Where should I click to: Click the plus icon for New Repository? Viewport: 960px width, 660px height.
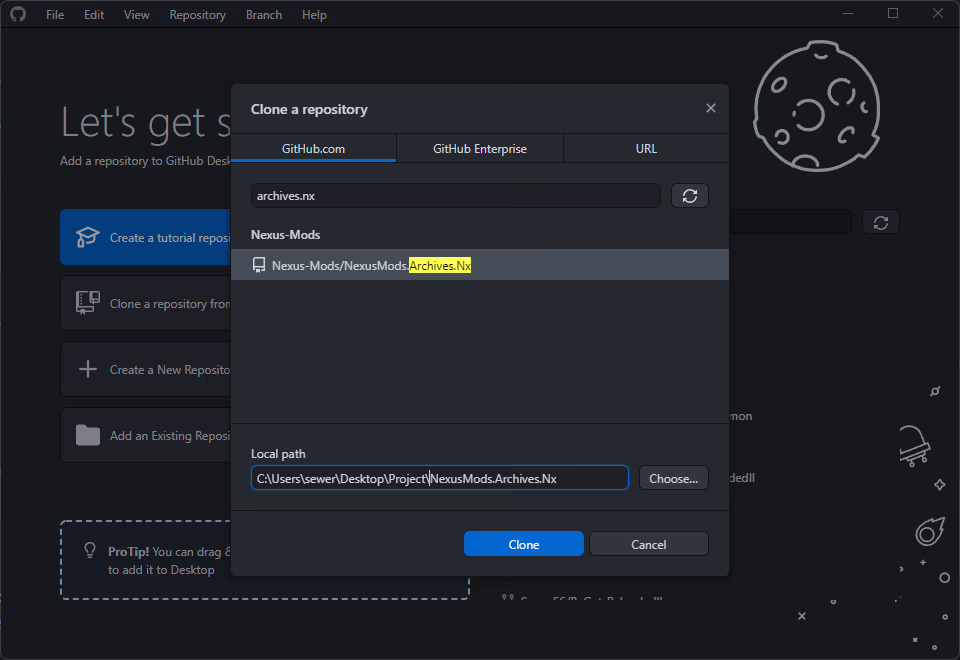click(88, 370)
